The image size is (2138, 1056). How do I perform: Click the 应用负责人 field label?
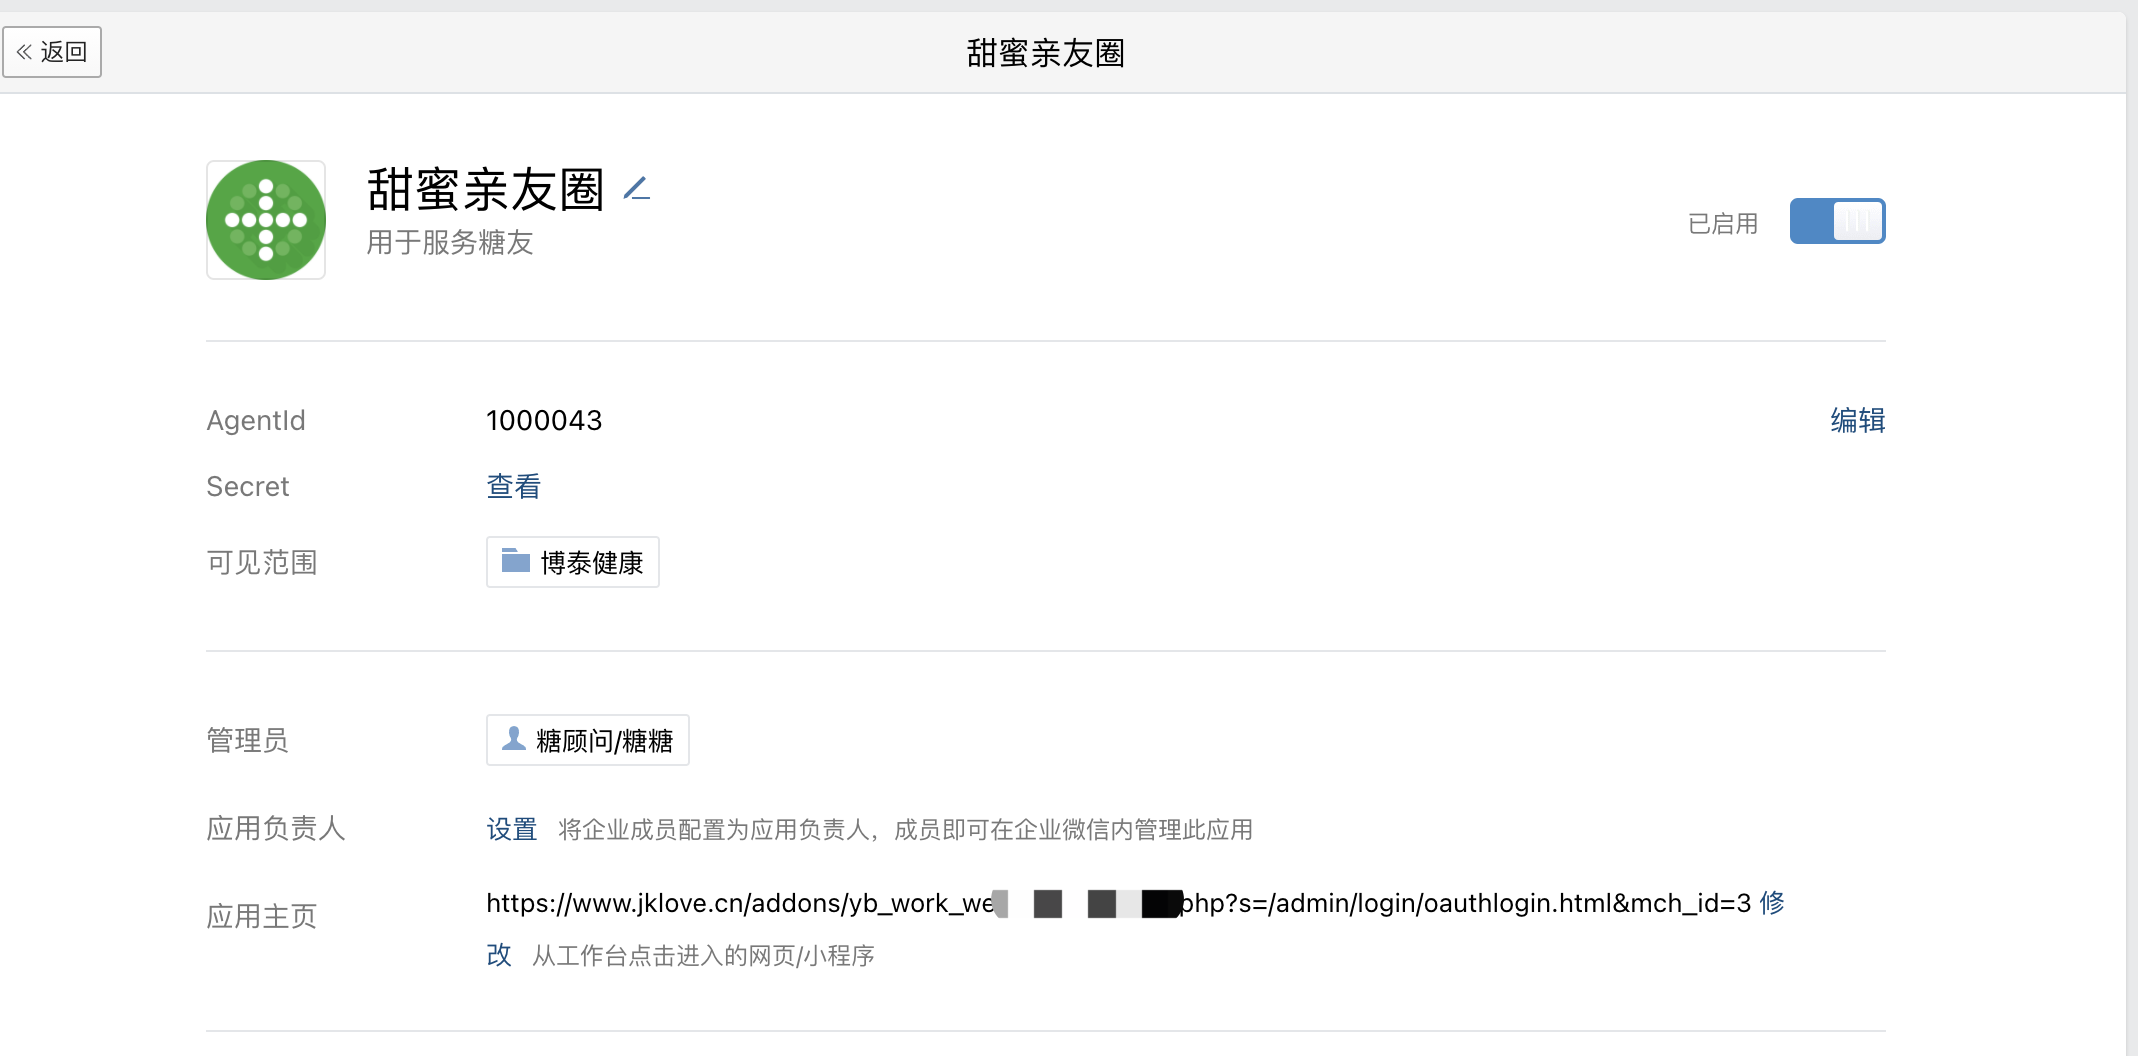[276, 828]
